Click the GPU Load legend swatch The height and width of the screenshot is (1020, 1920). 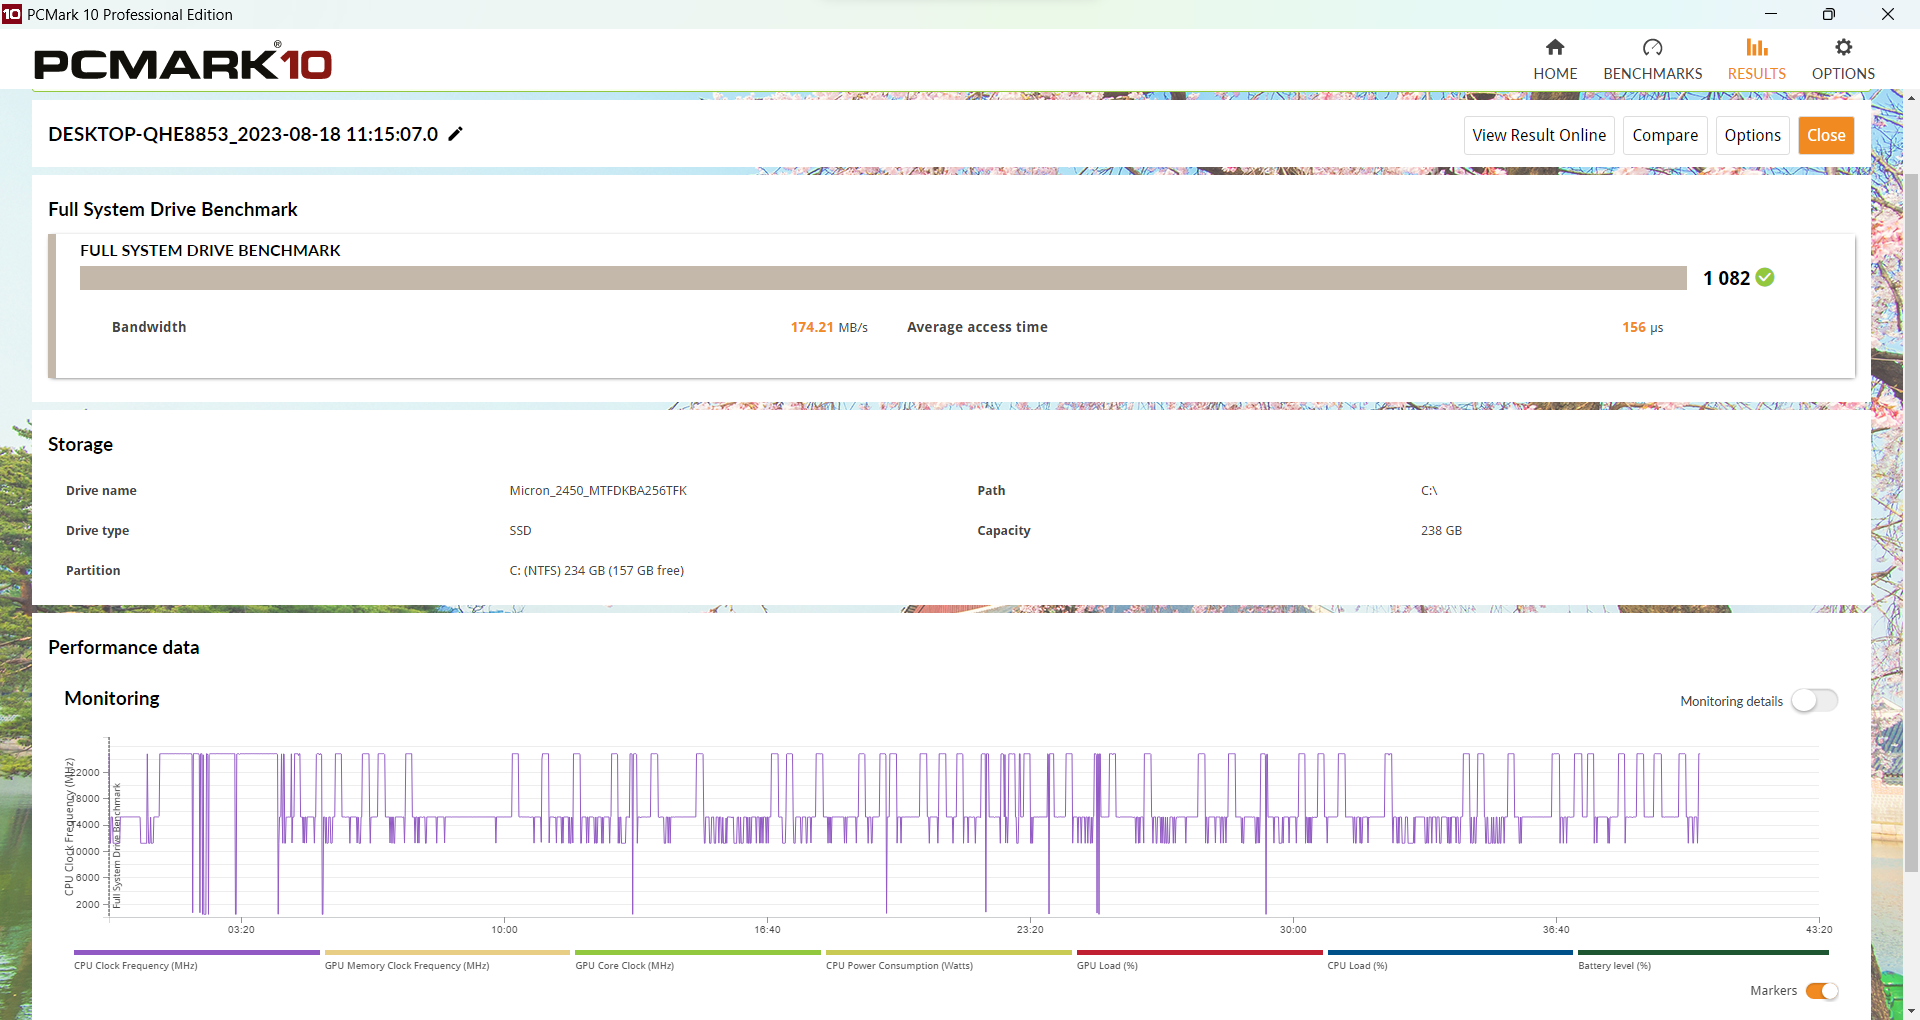pyautogui.click(x=1199, y=953)
